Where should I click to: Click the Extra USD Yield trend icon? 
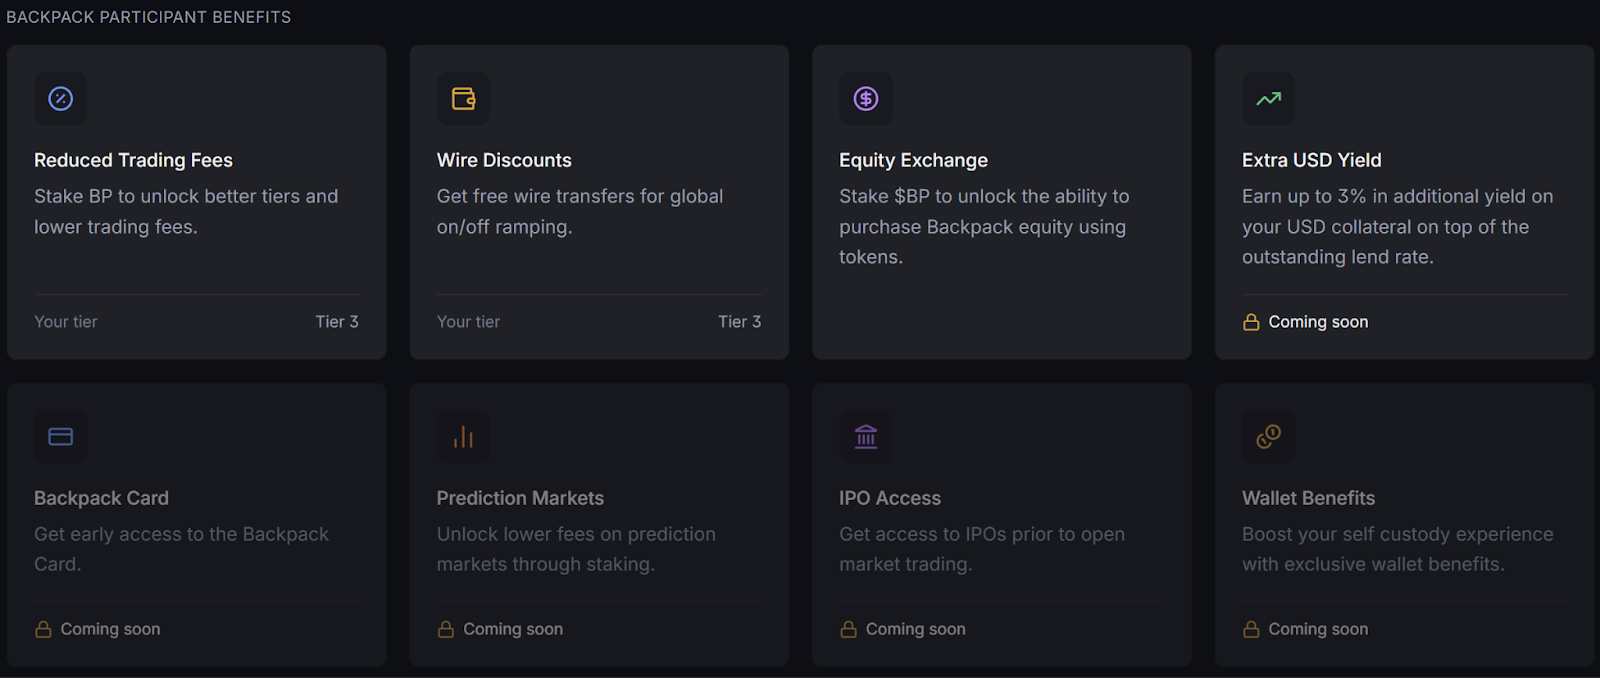coord(1268,99)
